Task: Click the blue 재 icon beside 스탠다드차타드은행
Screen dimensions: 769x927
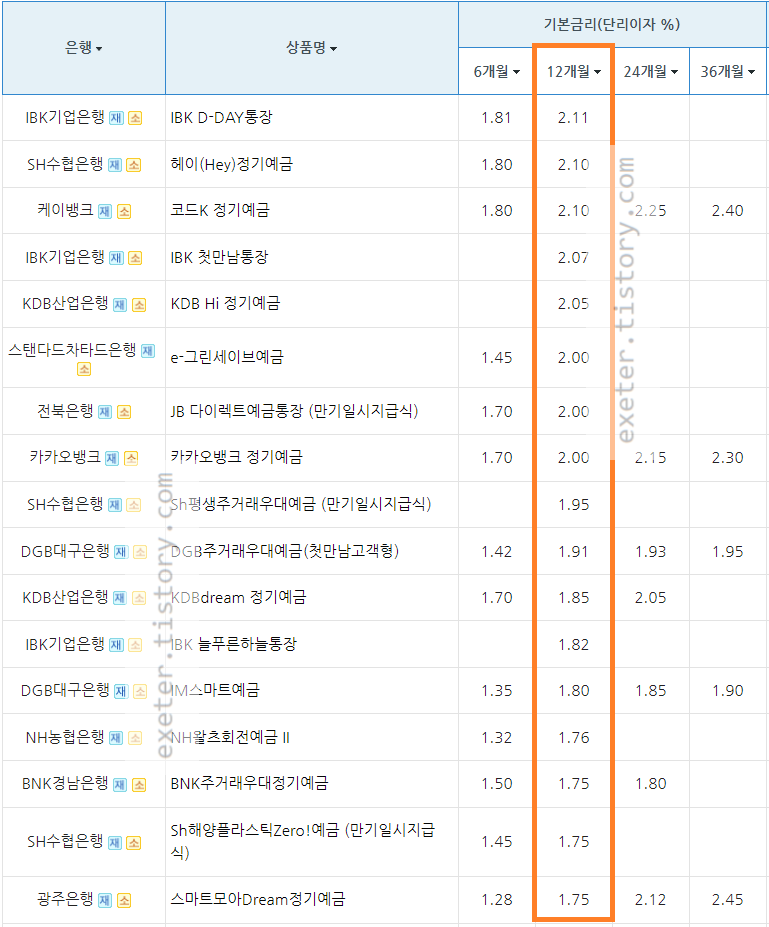Action: (x=148, y=351)
